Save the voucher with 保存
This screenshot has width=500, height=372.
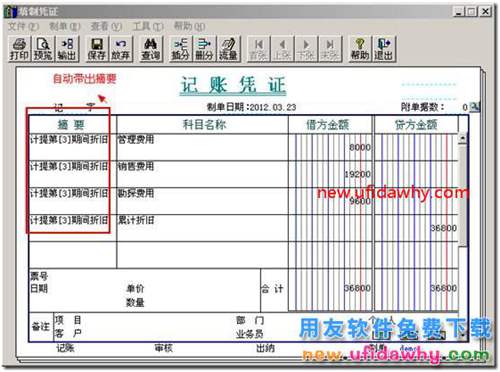coord(97,49)
